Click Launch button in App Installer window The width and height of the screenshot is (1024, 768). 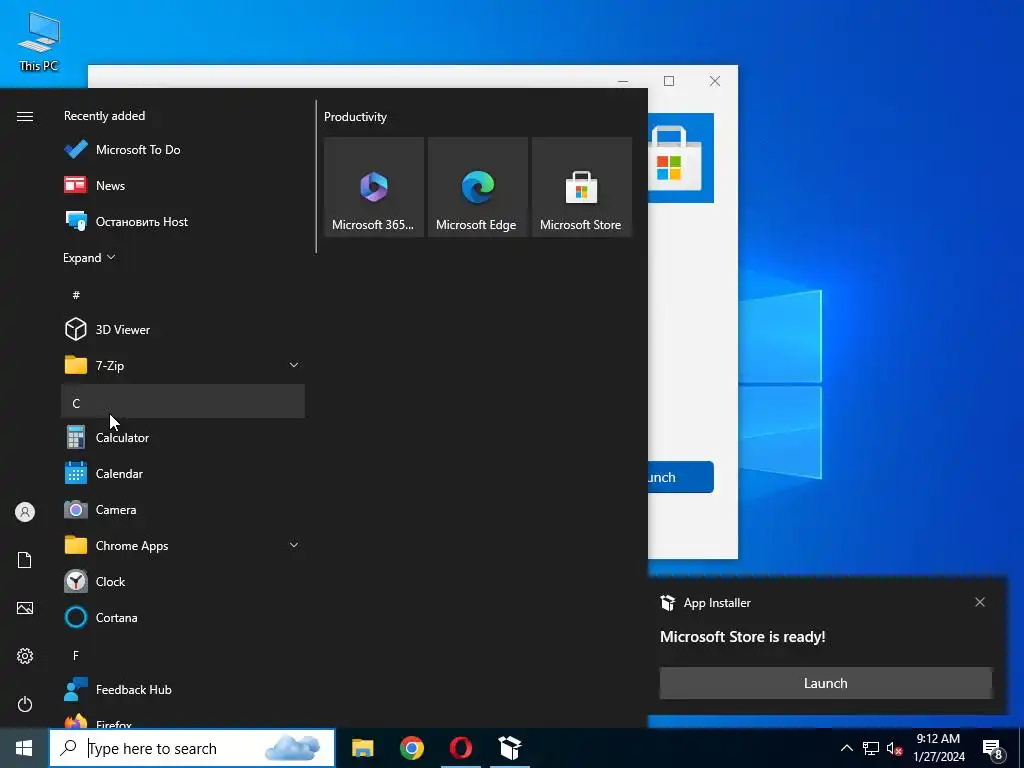[x=680, y=477]
